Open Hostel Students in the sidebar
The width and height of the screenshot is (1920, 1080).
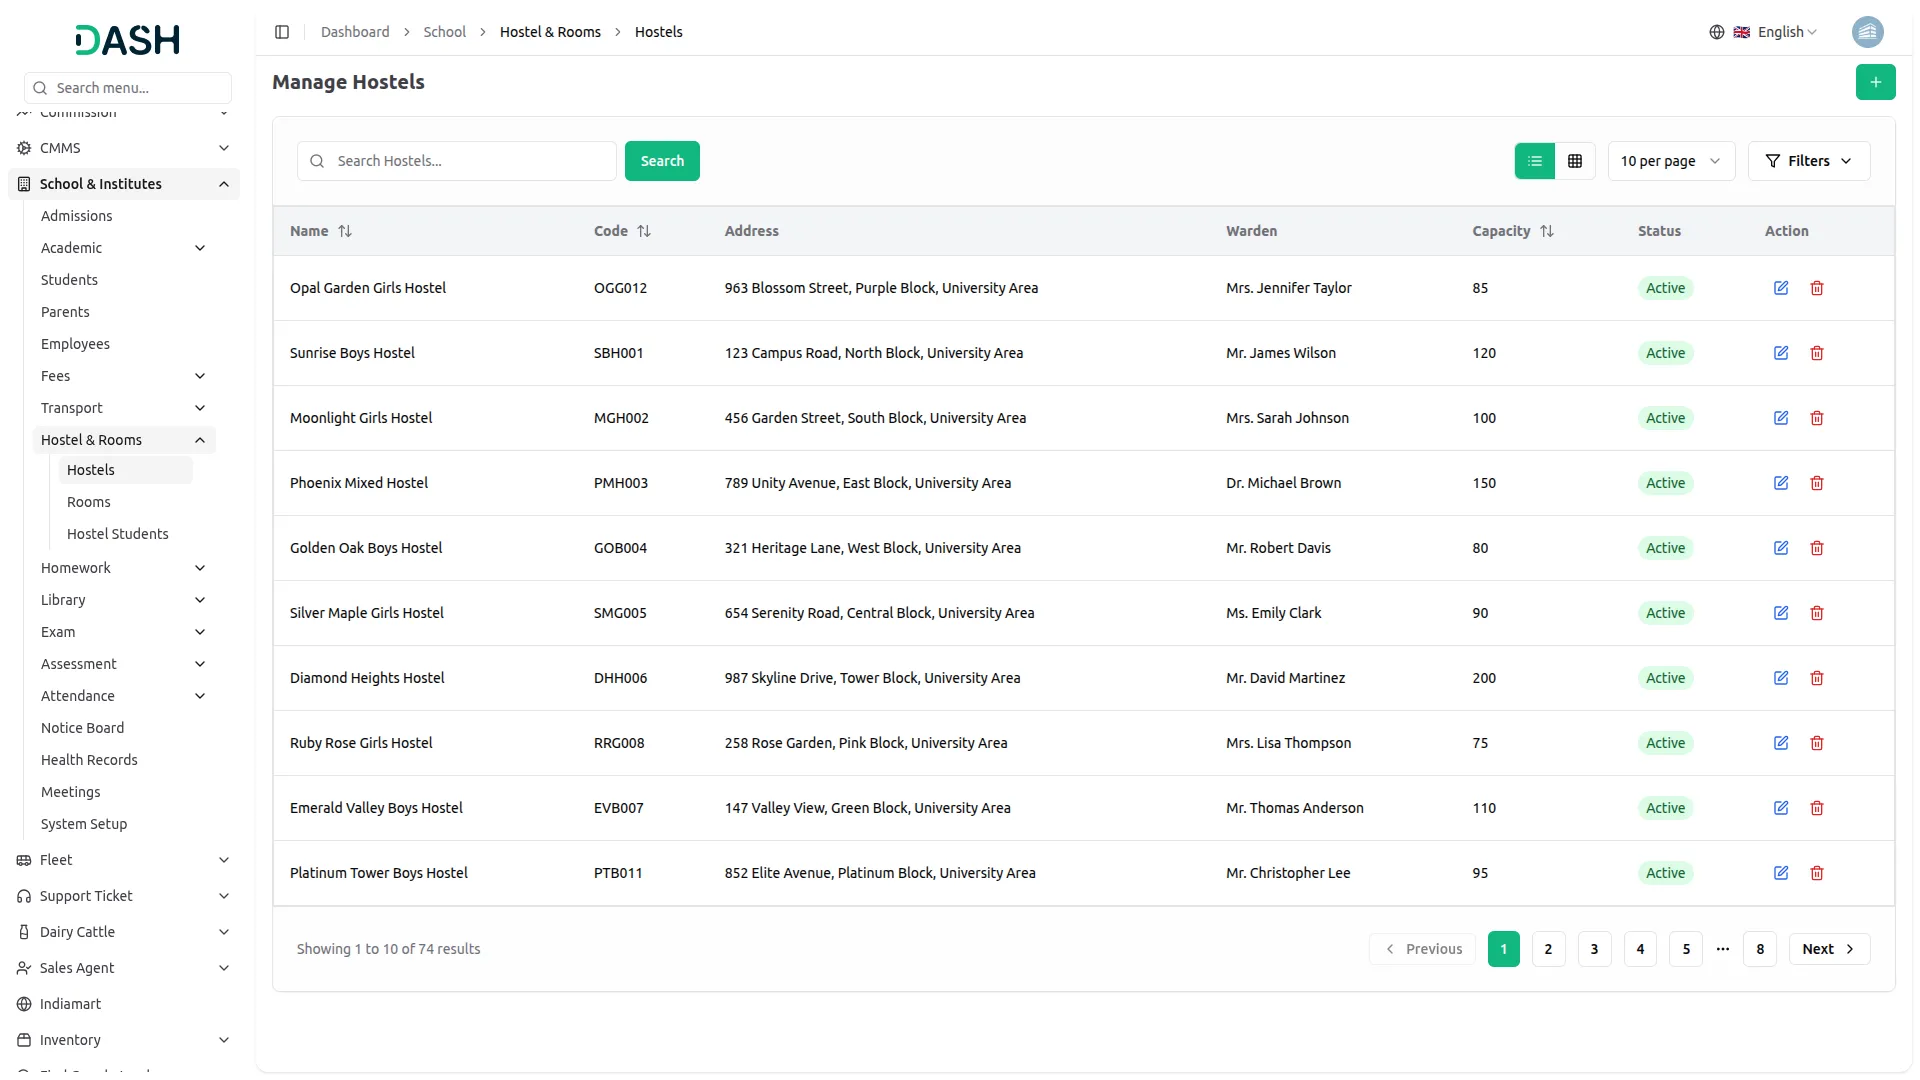118,534
